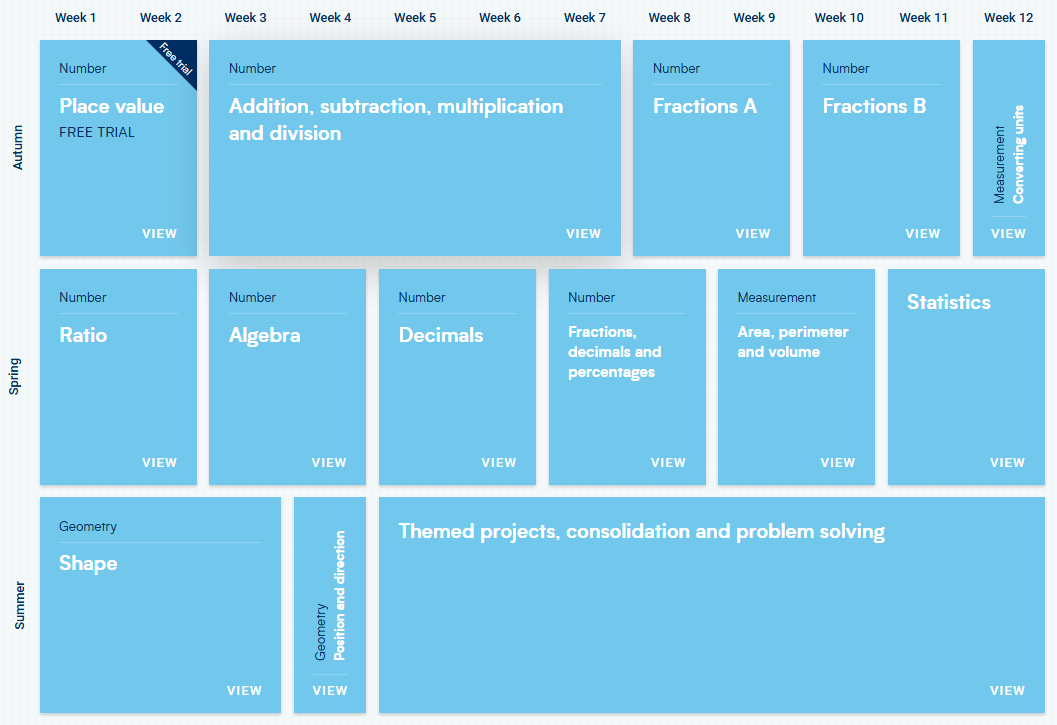Click VIEW on Area, perimeter and volume
The height and width of the screenshot is (725, 1057).
point(837,463)
